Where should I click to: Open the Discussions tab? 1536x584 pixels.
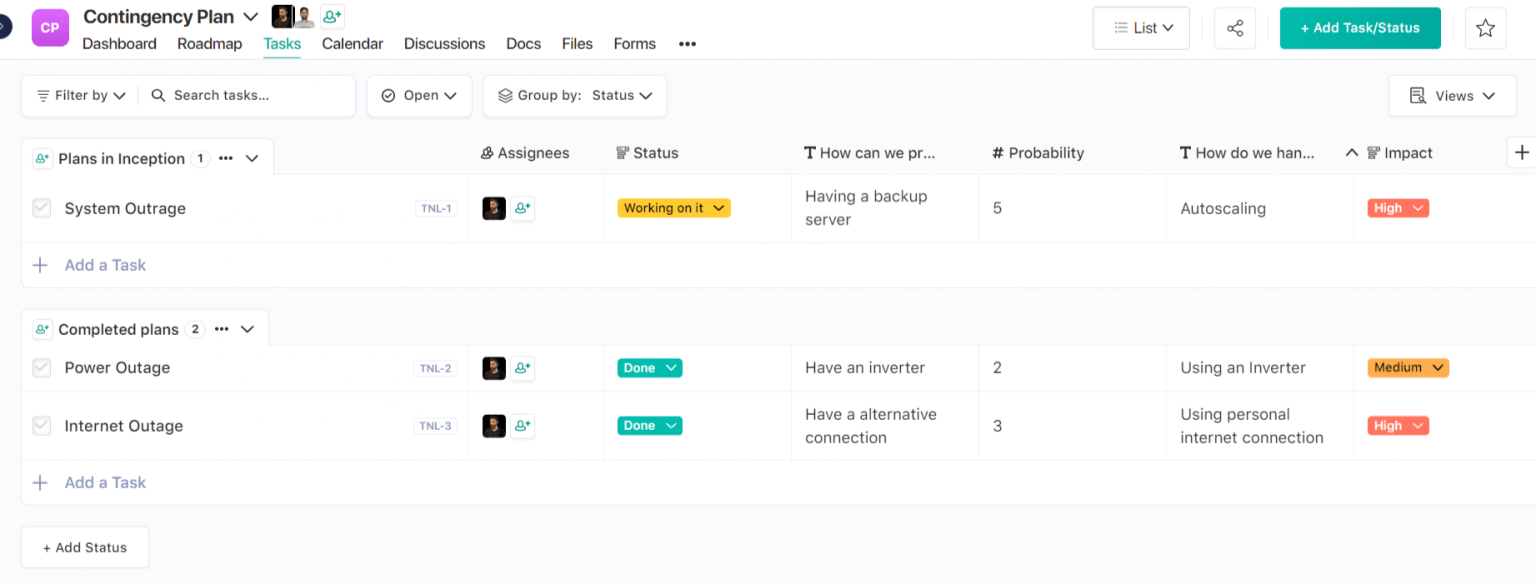444,44
